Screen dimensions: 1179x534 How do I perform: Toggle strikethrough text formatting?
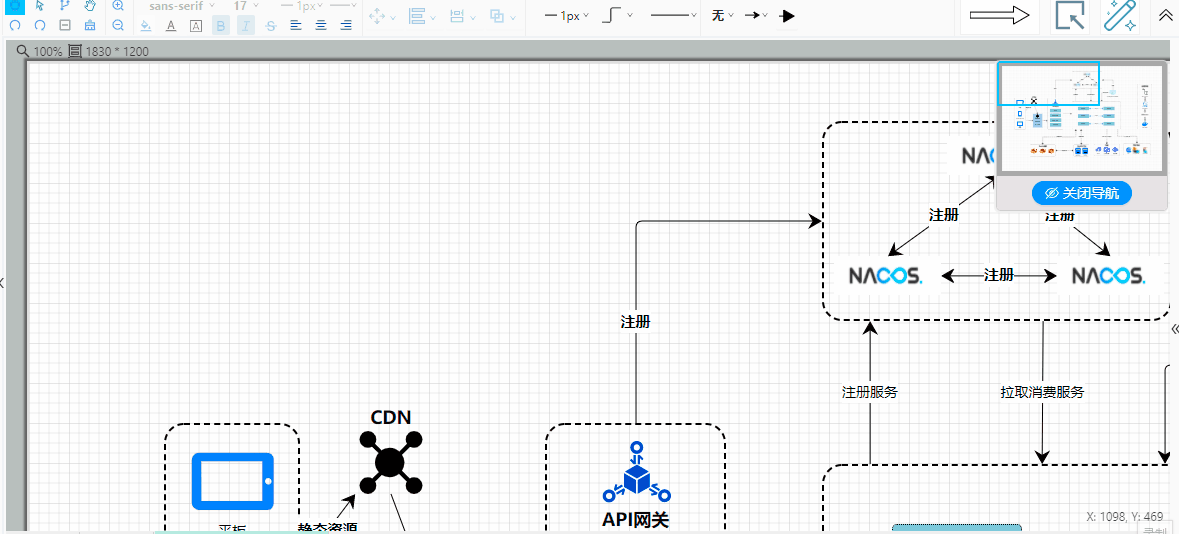point(271,26)
